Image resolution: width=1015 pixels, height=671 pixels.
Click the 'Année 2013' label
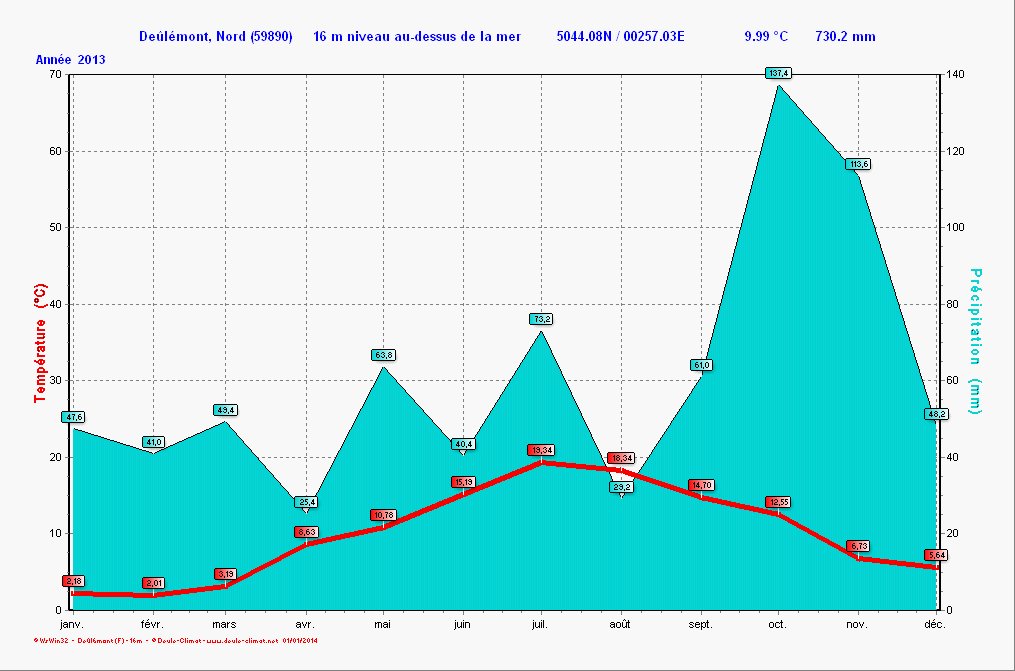point(71,59)
